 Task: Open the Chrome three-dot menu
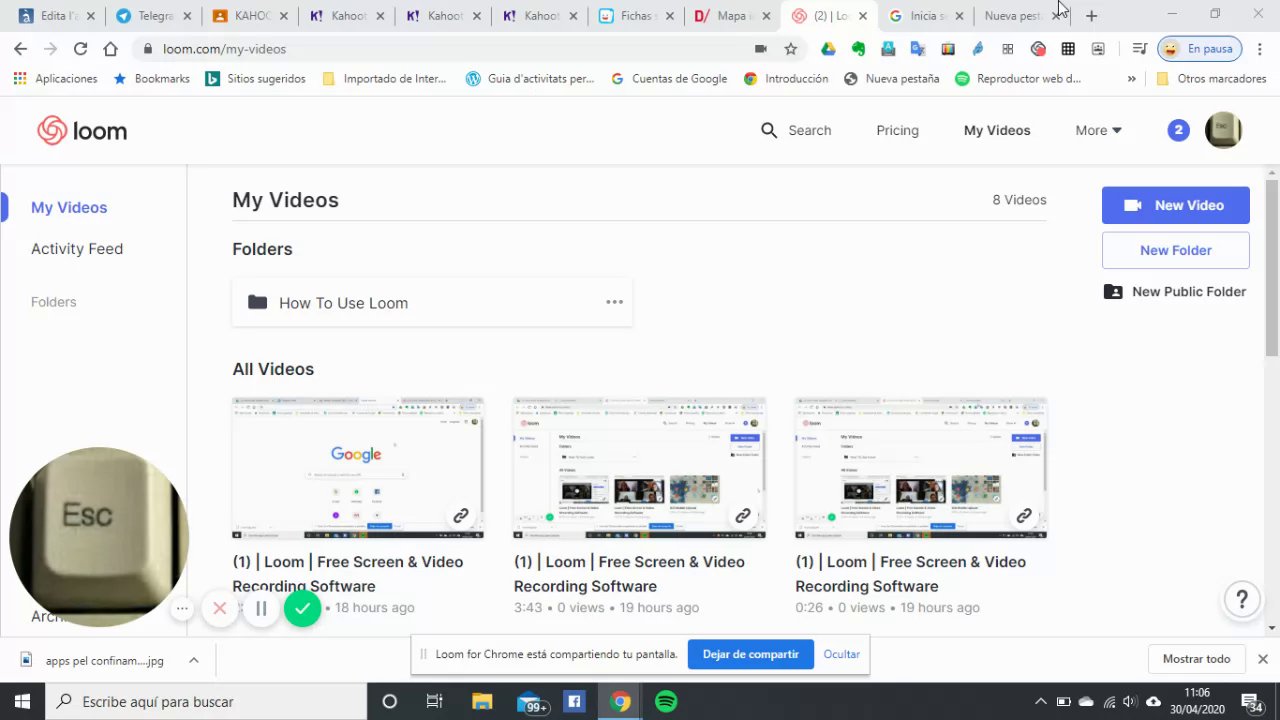point(1260,49)
